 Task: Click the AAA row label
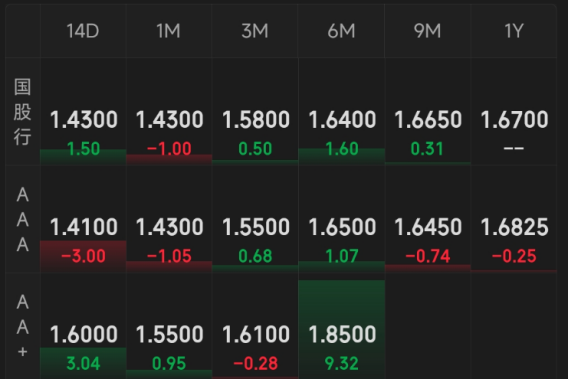[22, 220]
